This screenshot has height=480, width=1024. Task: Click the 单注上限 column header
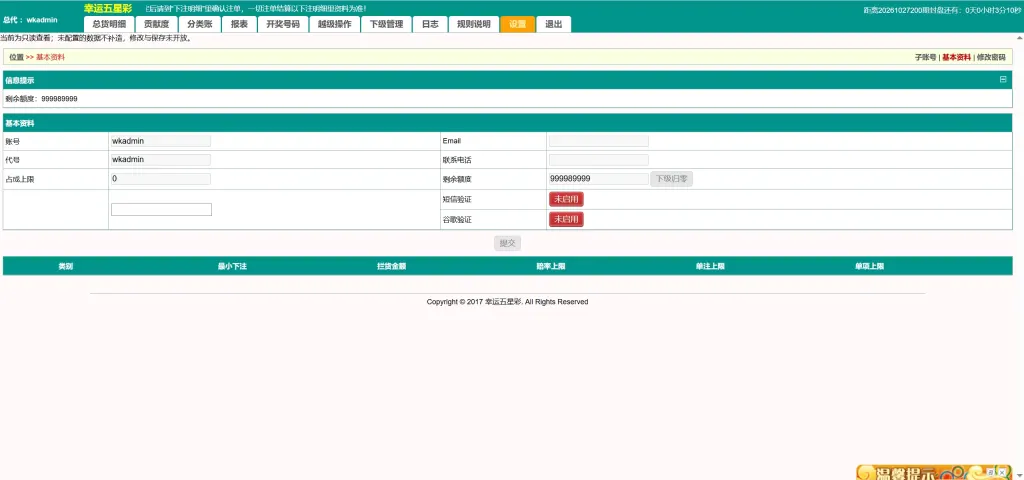coord(710,266)
